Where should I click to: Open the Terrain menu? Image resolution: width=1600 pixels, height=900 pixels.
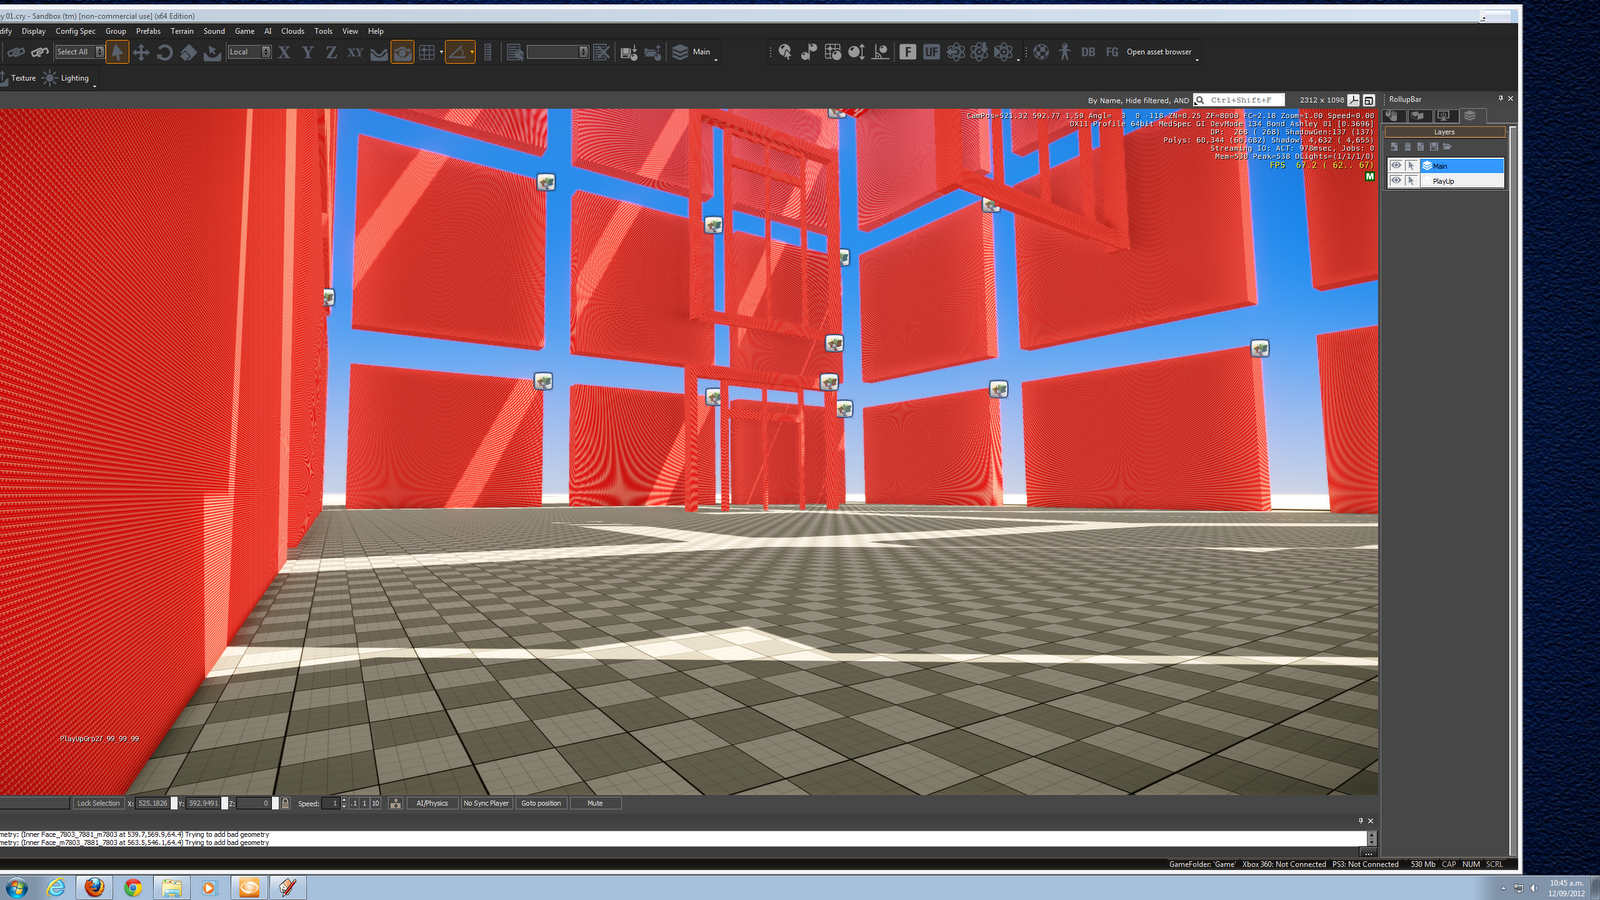(182, 31)
